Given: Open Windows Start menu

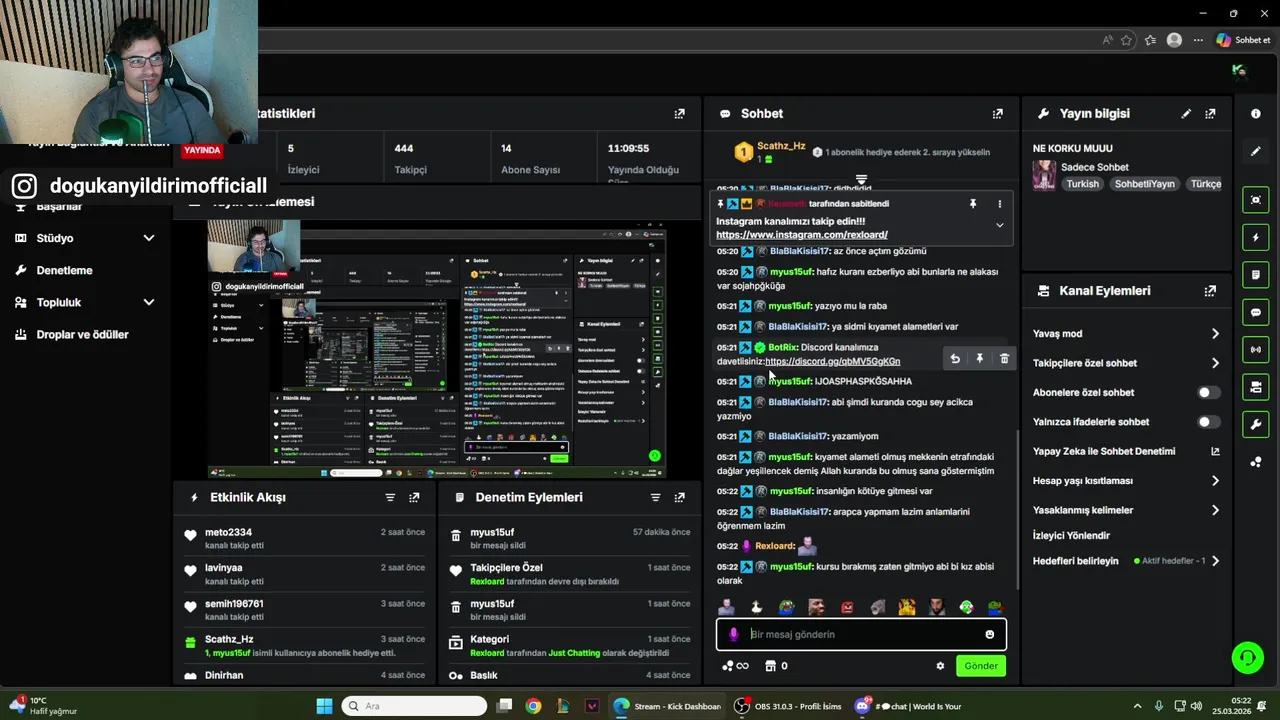Looking at the screenshot, I should coord(324,706).
